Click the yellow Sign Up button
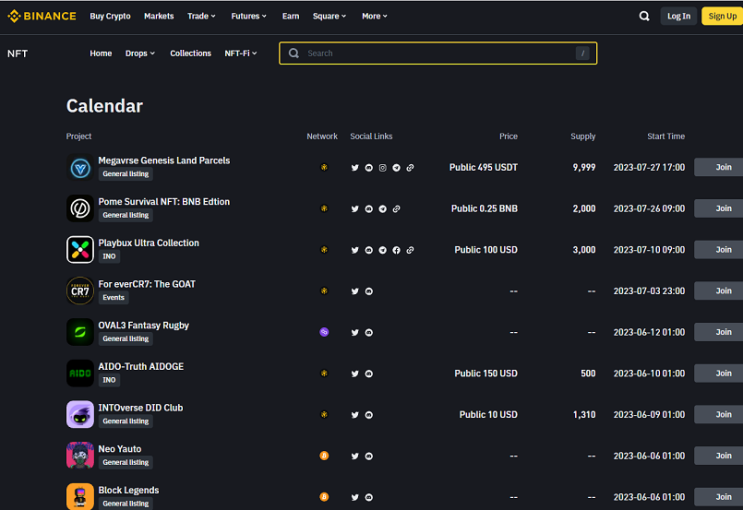This screenshot has height=510, width=743. [722, 16]
